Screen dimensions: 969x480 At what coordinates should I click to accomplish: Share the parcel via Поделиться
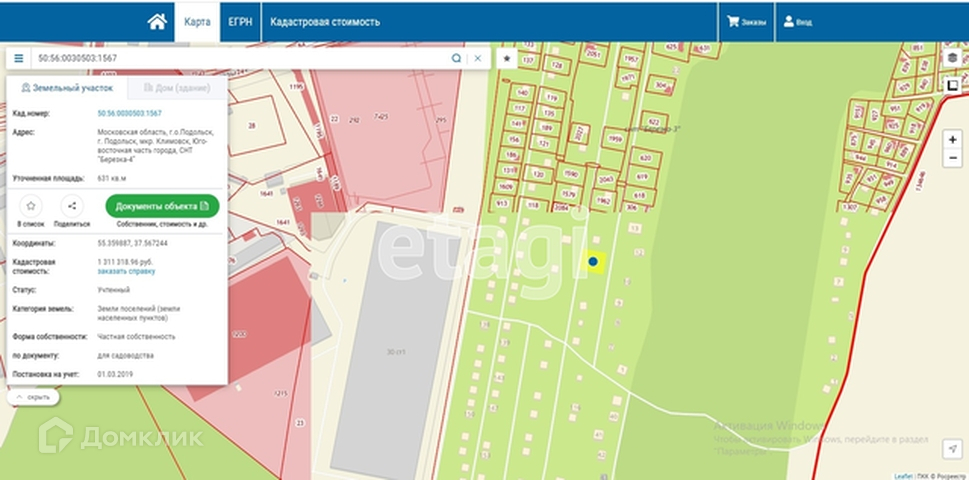(x=72, y=211)
